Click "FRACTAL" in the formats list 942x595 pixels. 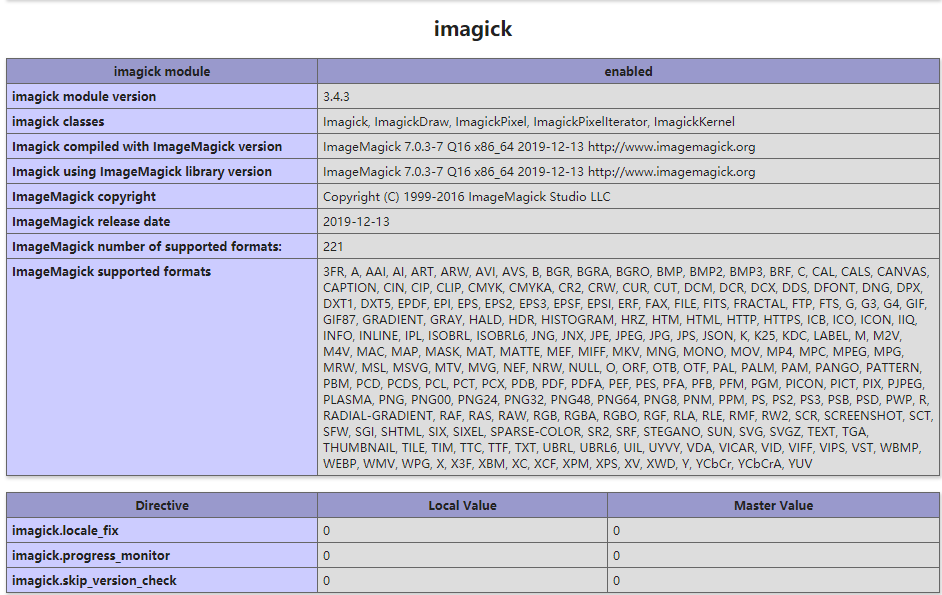759,304
